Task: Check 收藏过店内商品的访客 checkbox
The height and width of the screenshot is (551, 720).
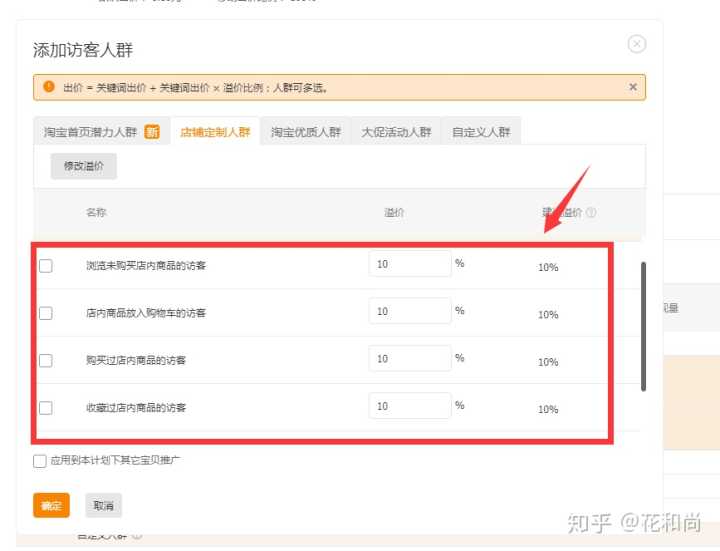Action: 45,408
